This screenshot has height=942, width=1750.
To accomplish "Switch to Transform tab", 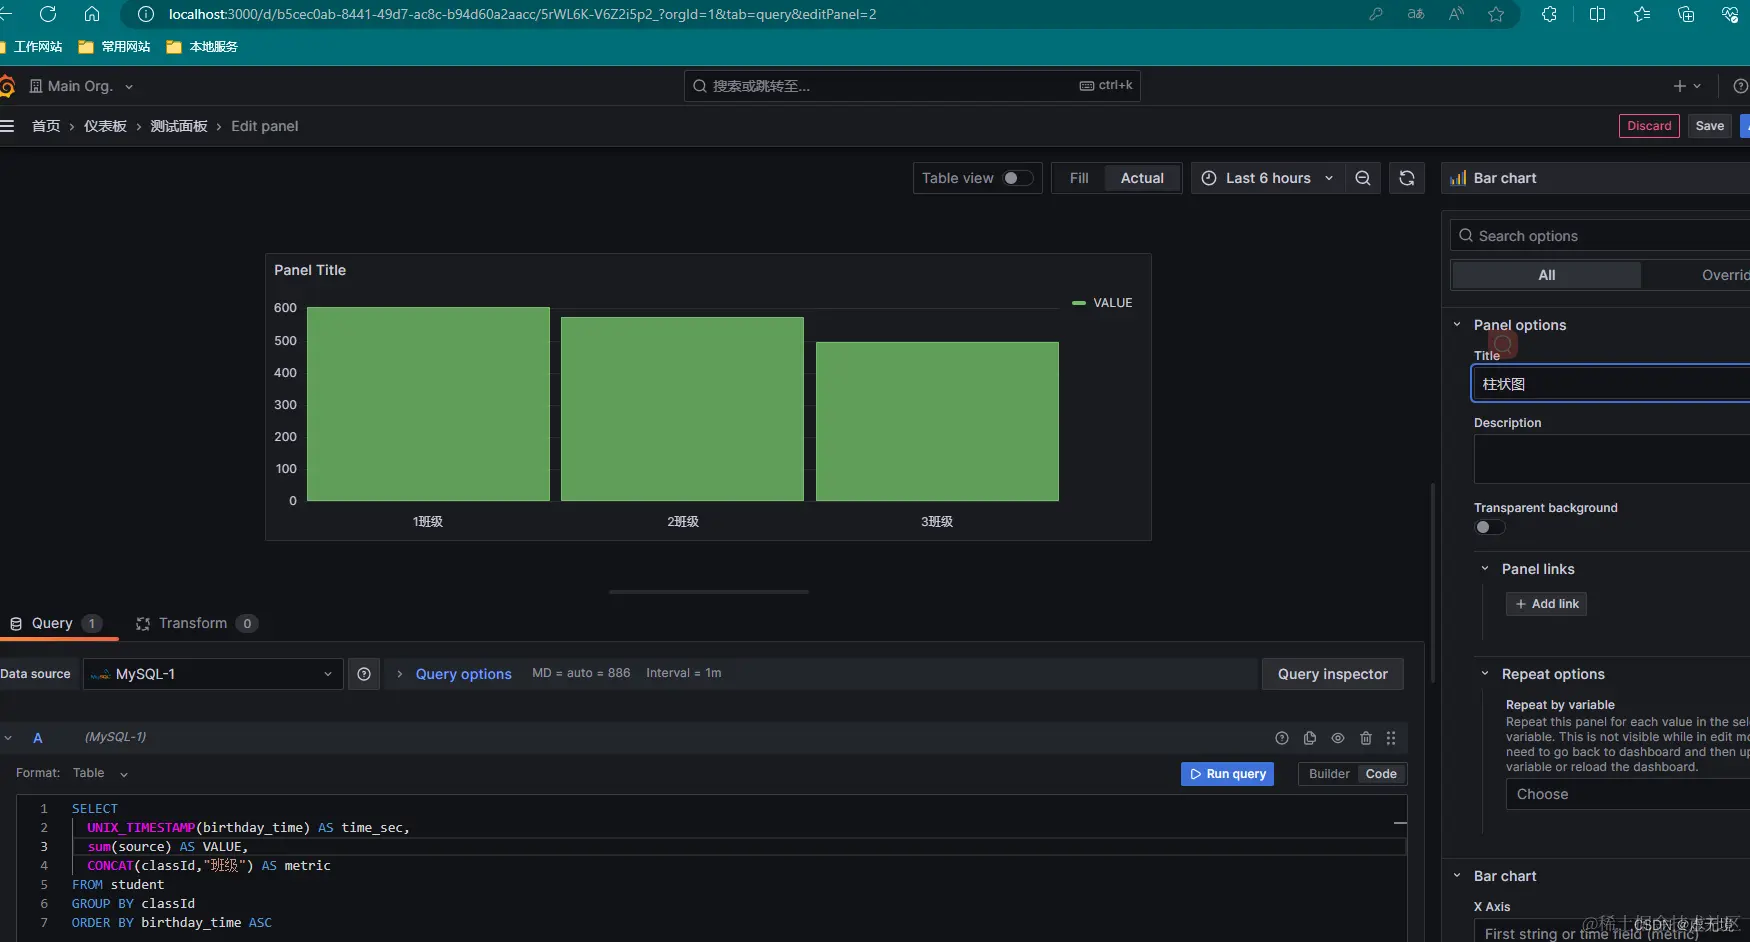I will (197, 623).
